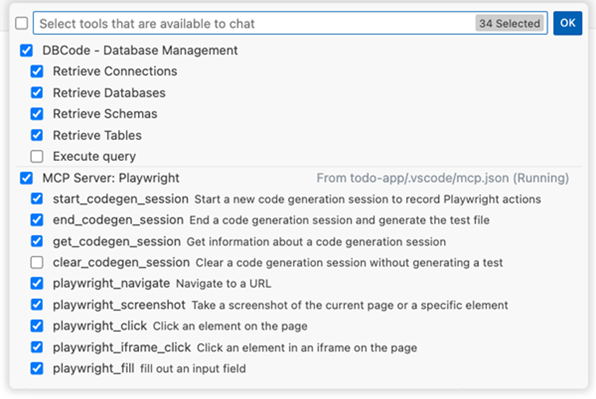
Task: Select the 'playwright_navigate' tool name
Action: click(x=111, y=283)
